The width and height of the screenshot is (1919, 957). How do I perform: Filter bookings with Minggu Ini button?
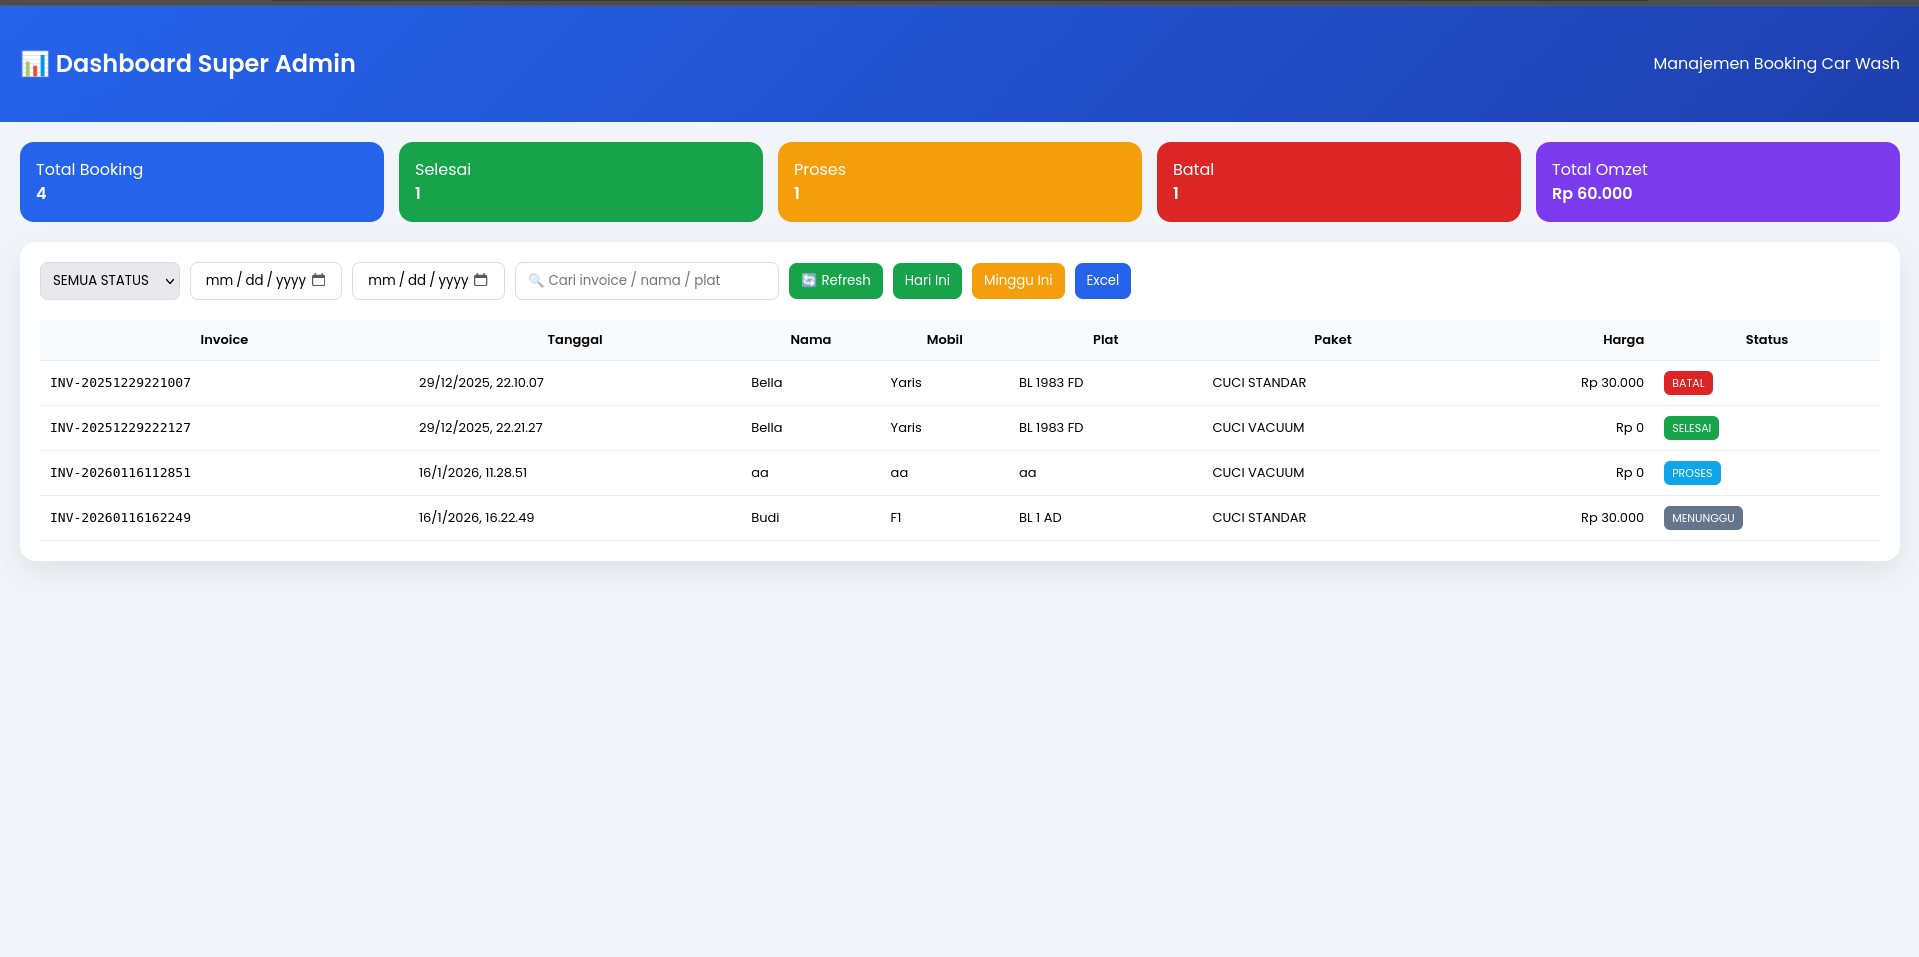(1017, 281)
